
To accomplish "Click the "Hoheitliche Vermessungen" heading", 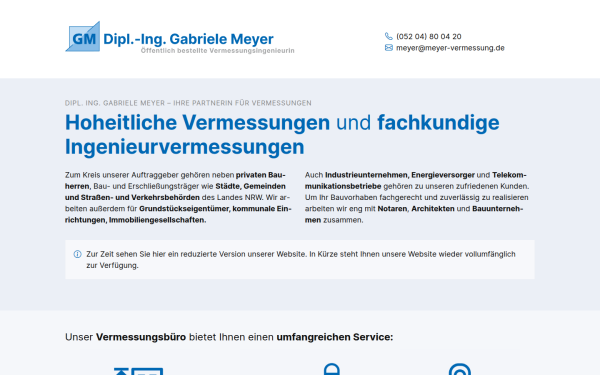I will pos(197,123).
